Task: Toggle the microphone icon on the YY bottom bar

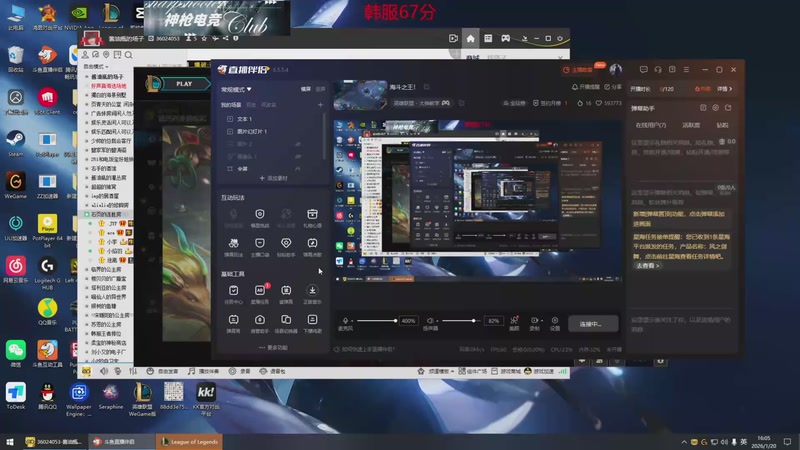Action: point(118,371)
